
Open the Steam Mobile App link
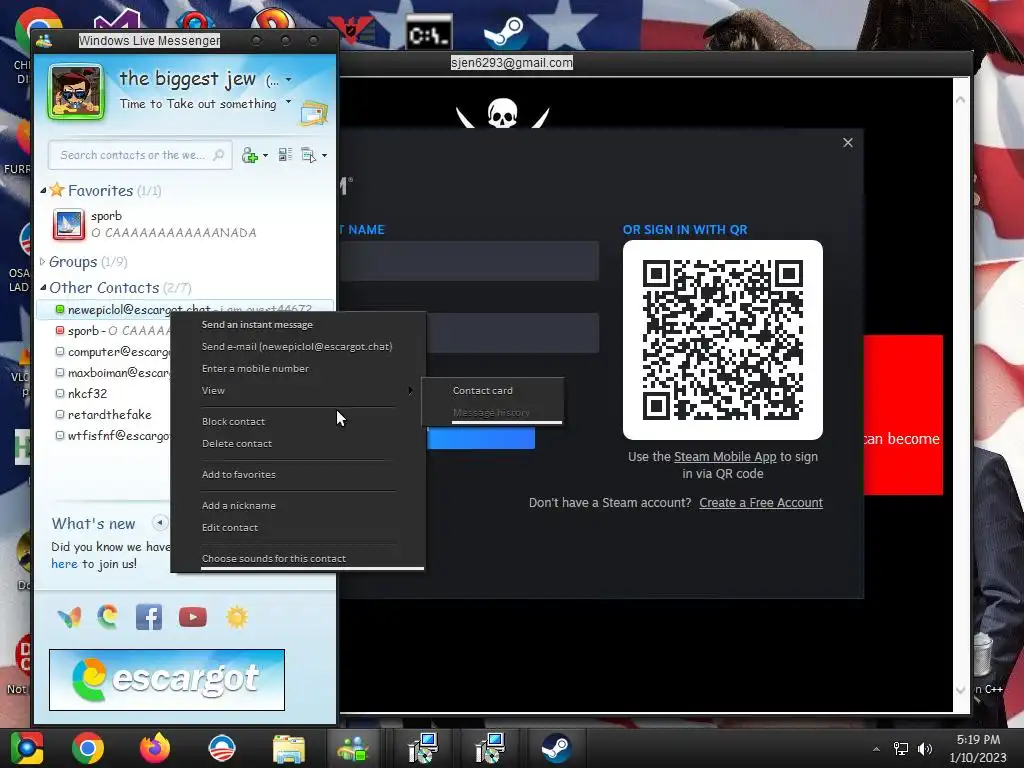click(x=725, y=456)
